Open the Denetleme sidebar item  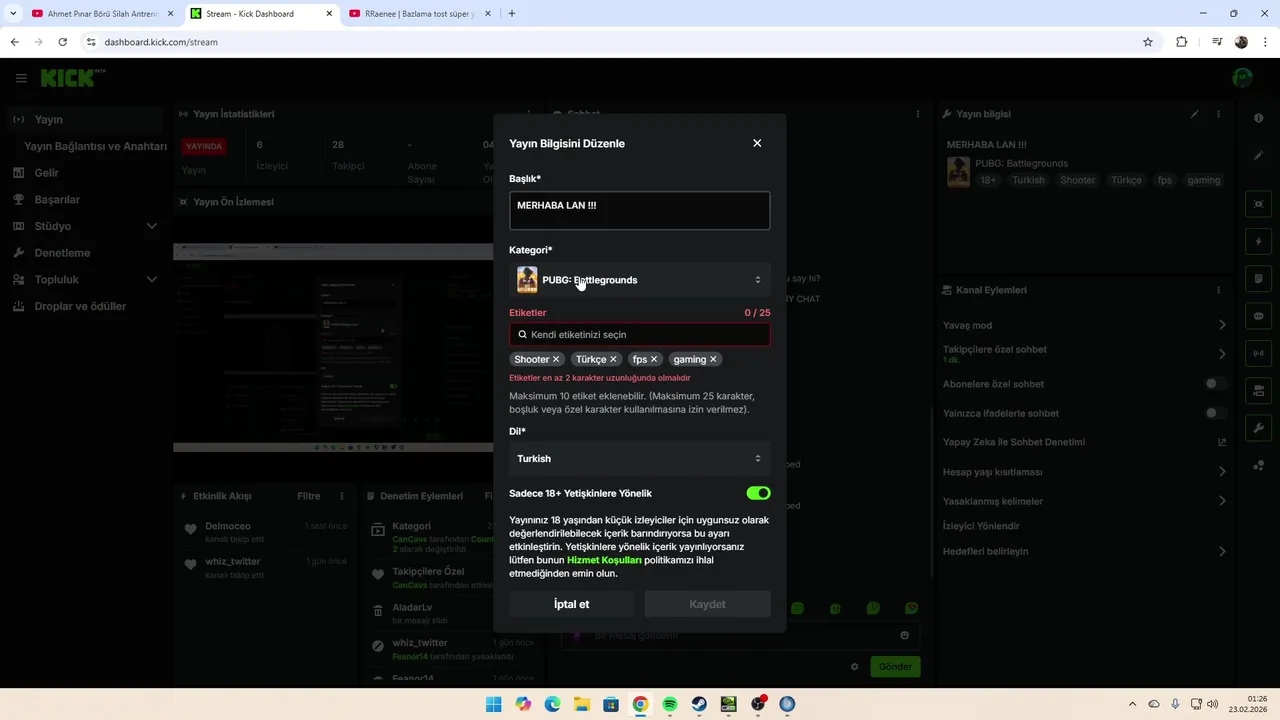click(84, 253)
